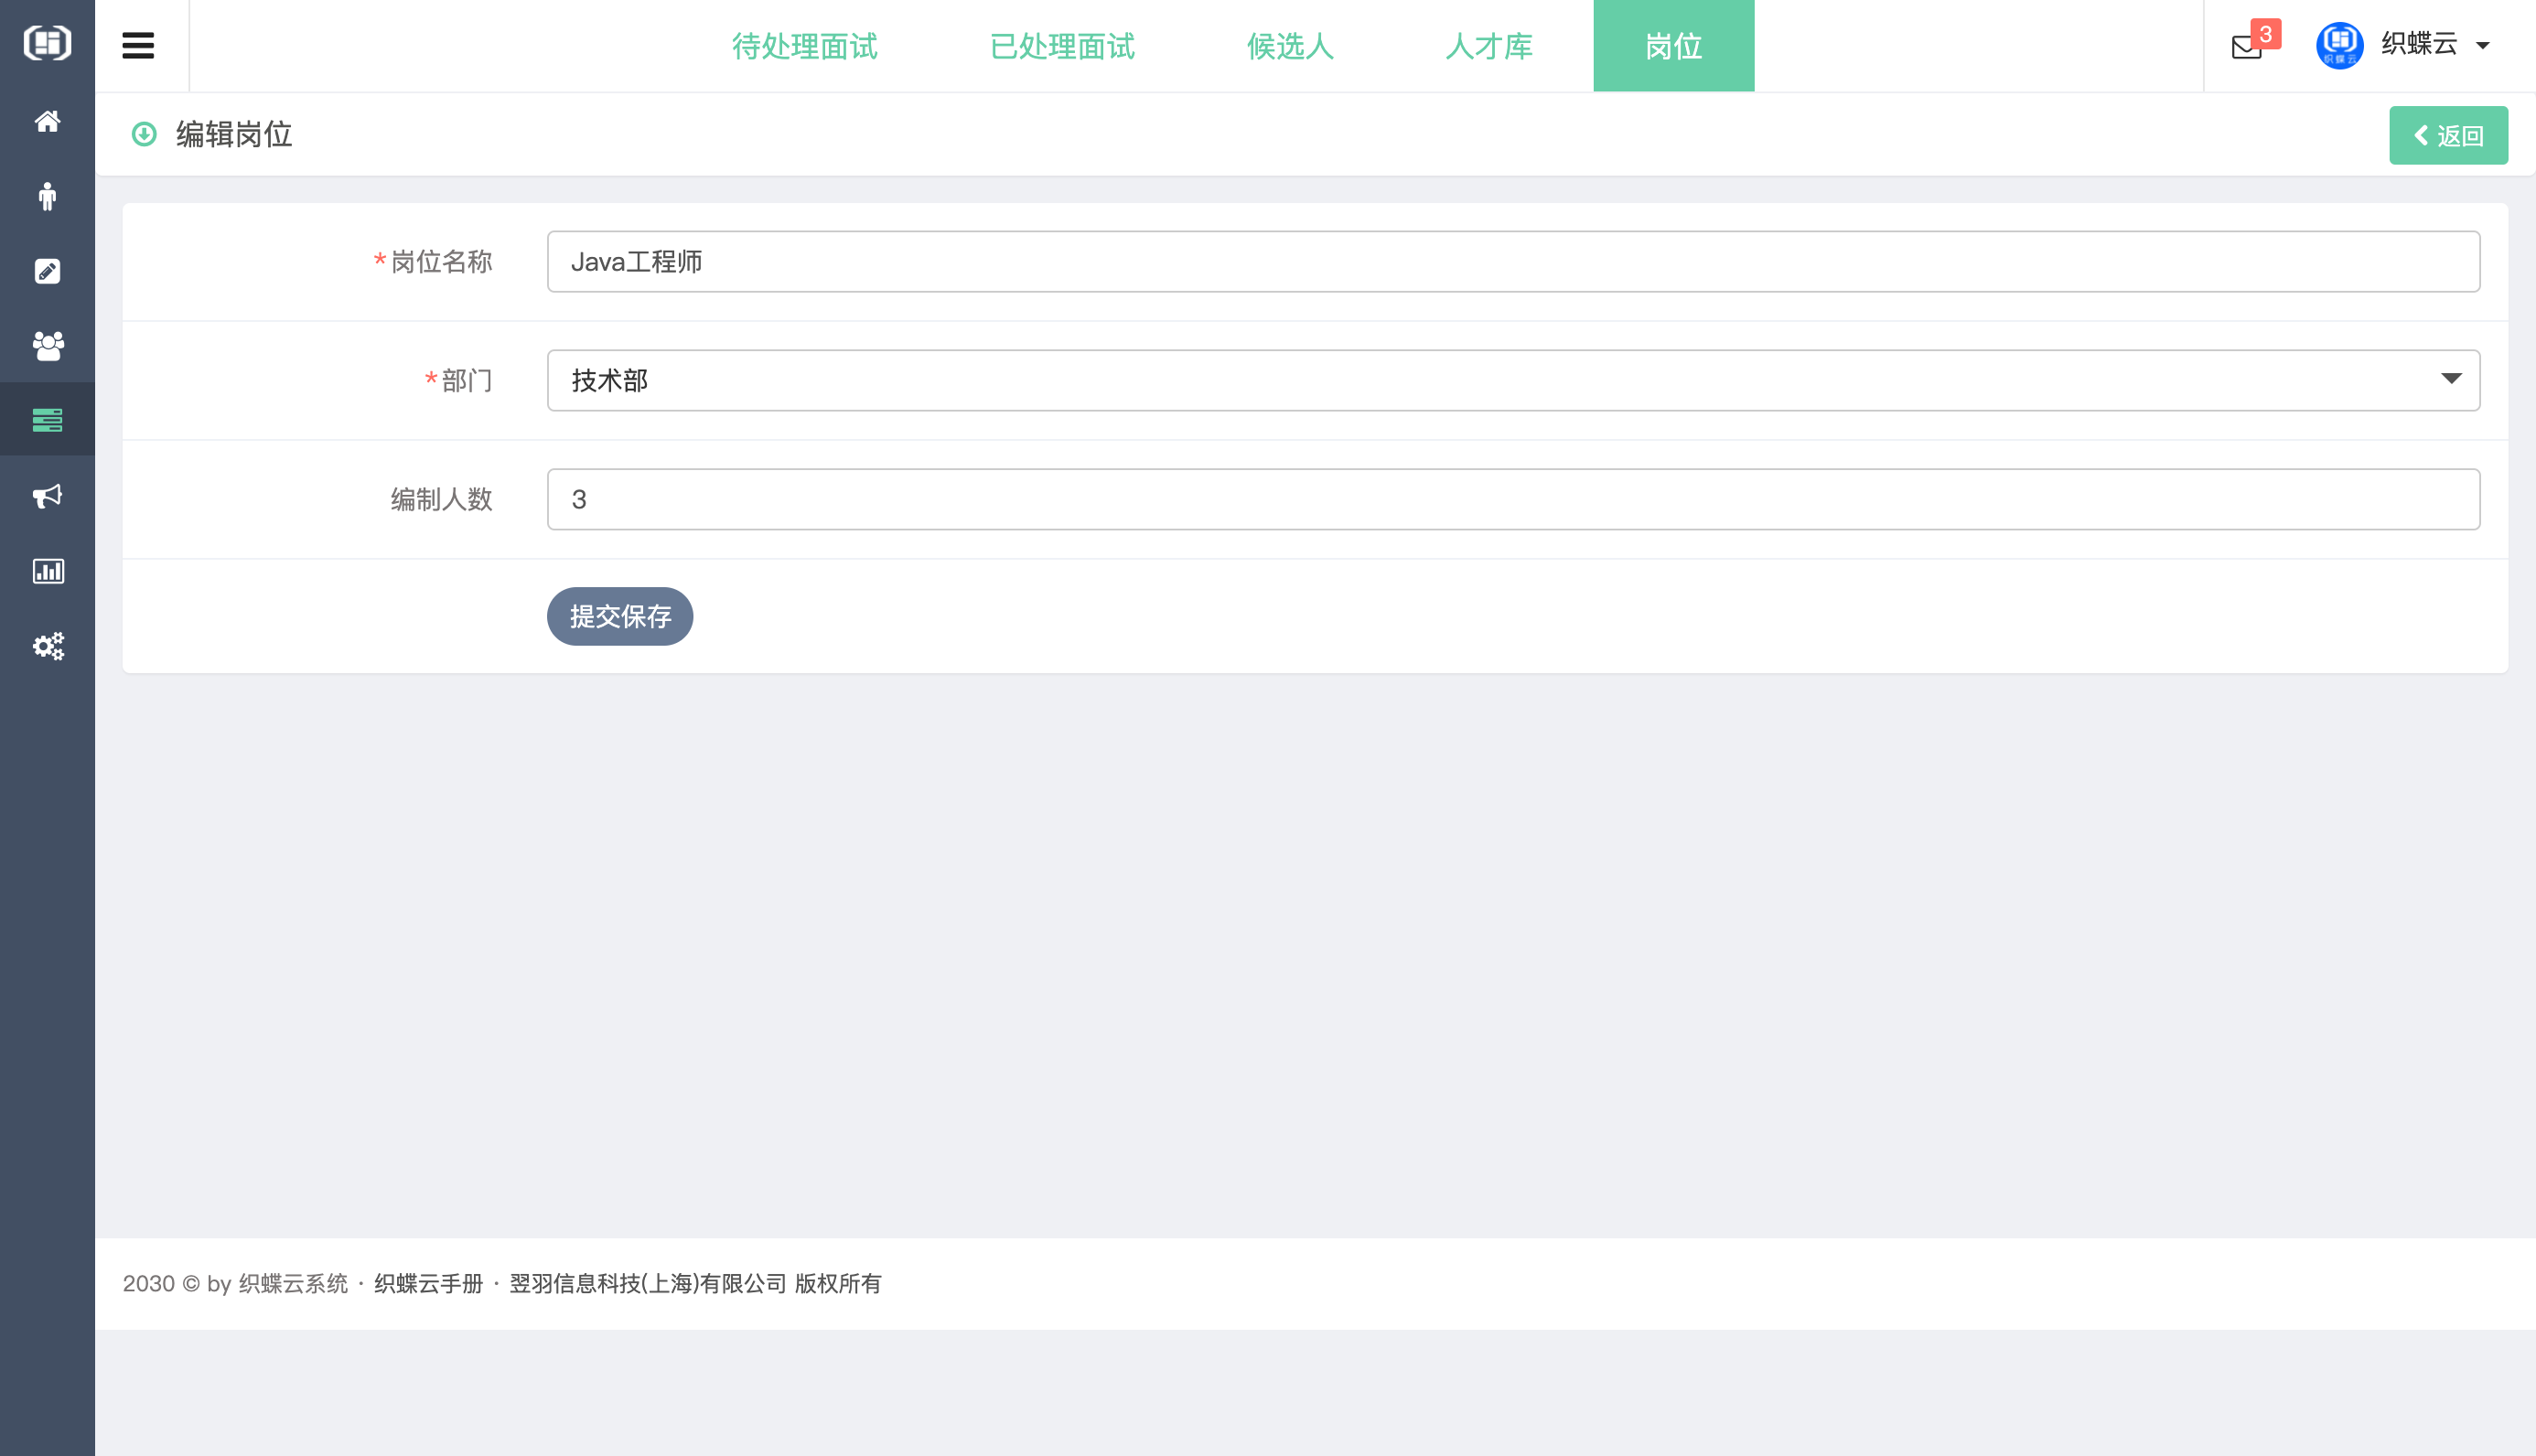Open settings via the gears icon

coord(47,646)
